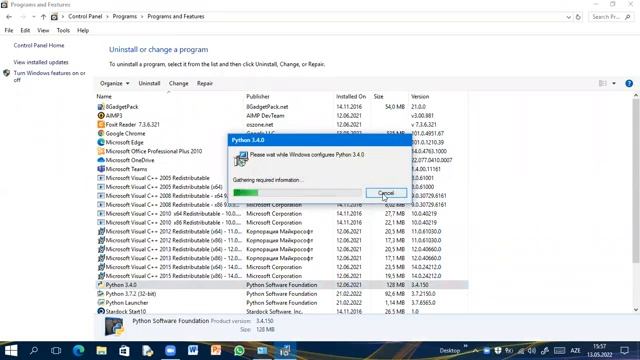Sort the list by the Publisher column

click(x=258, y=97)
